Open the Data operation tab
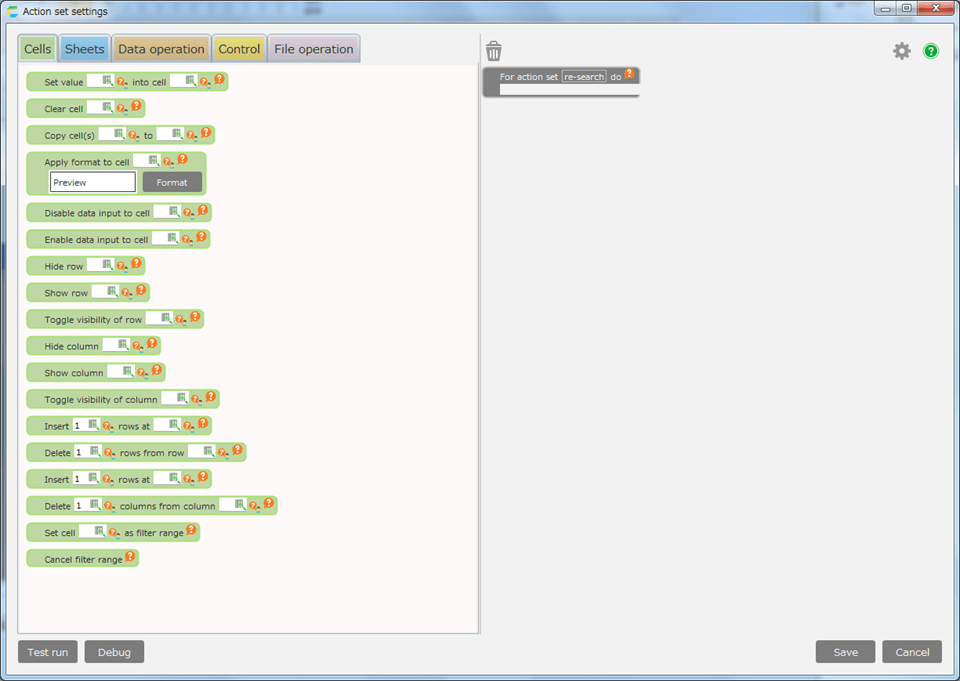Viewport: 960px width, 681px height. click(x=161, y=49)
